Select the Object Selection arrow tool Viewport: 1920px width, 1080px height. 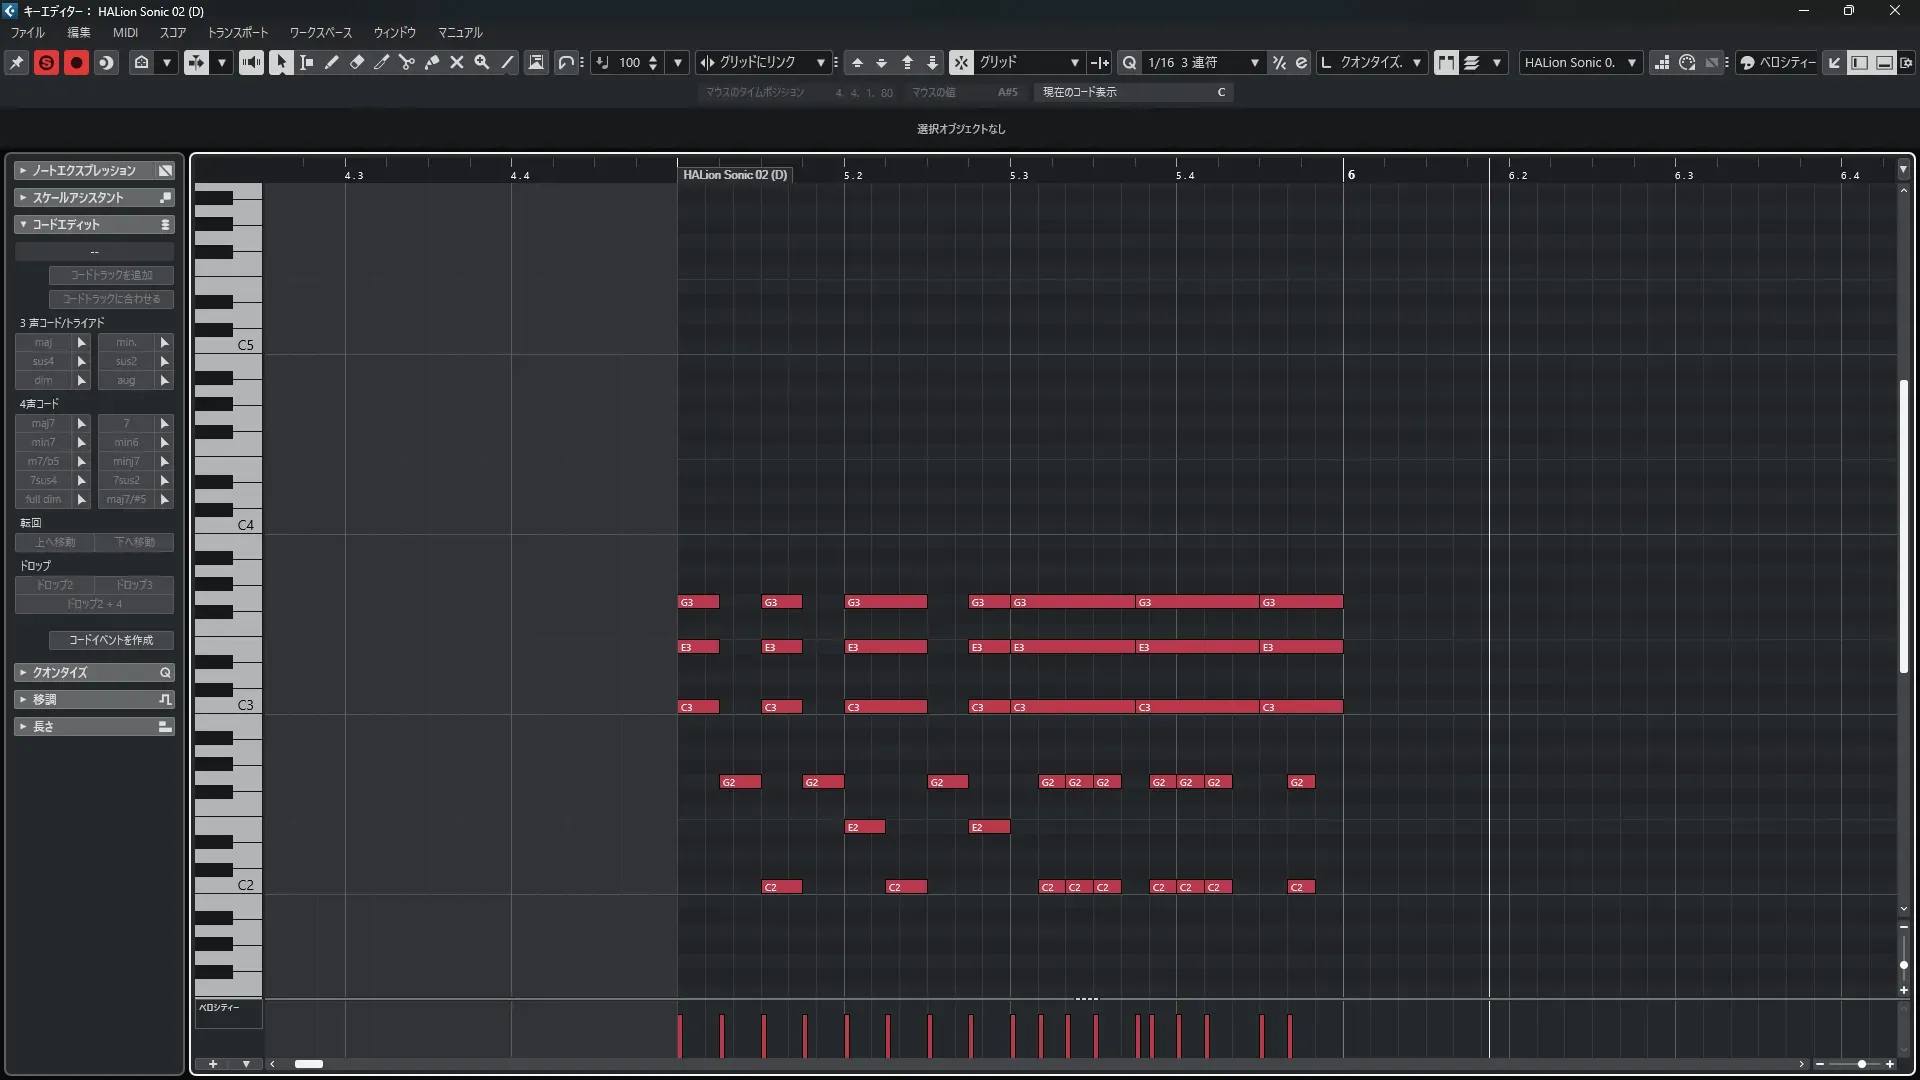coord(281,62)
